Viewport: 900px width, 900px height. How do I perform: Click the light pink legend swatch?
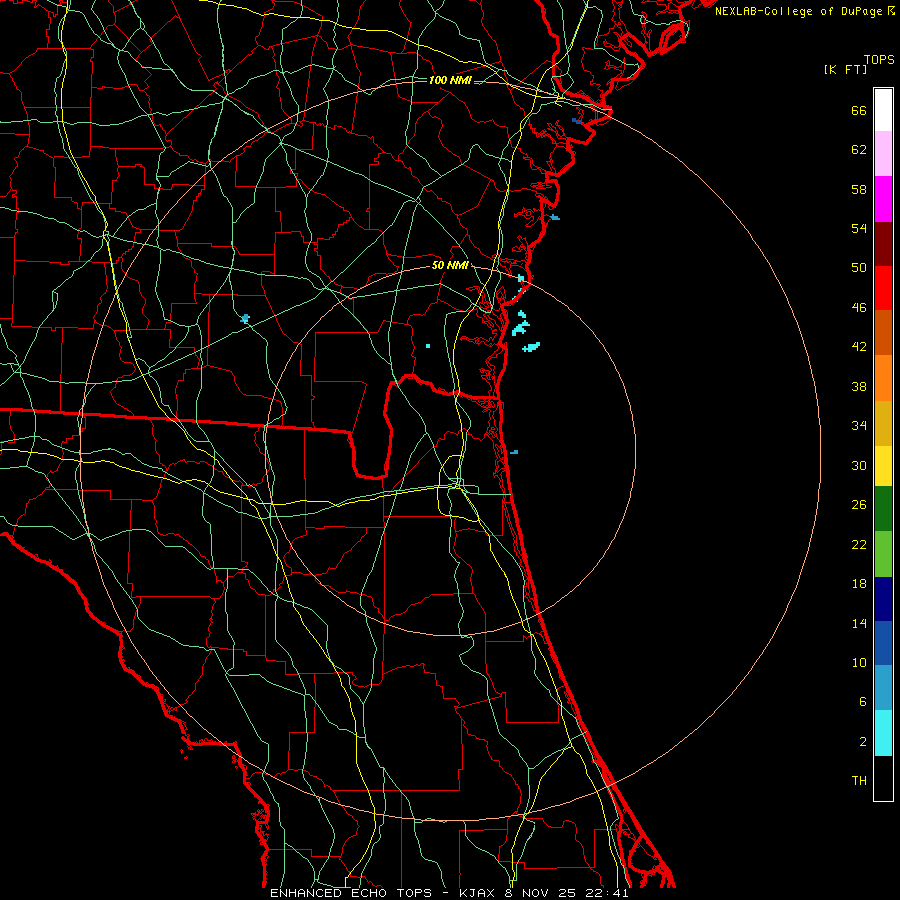click(x=883, y=153)
